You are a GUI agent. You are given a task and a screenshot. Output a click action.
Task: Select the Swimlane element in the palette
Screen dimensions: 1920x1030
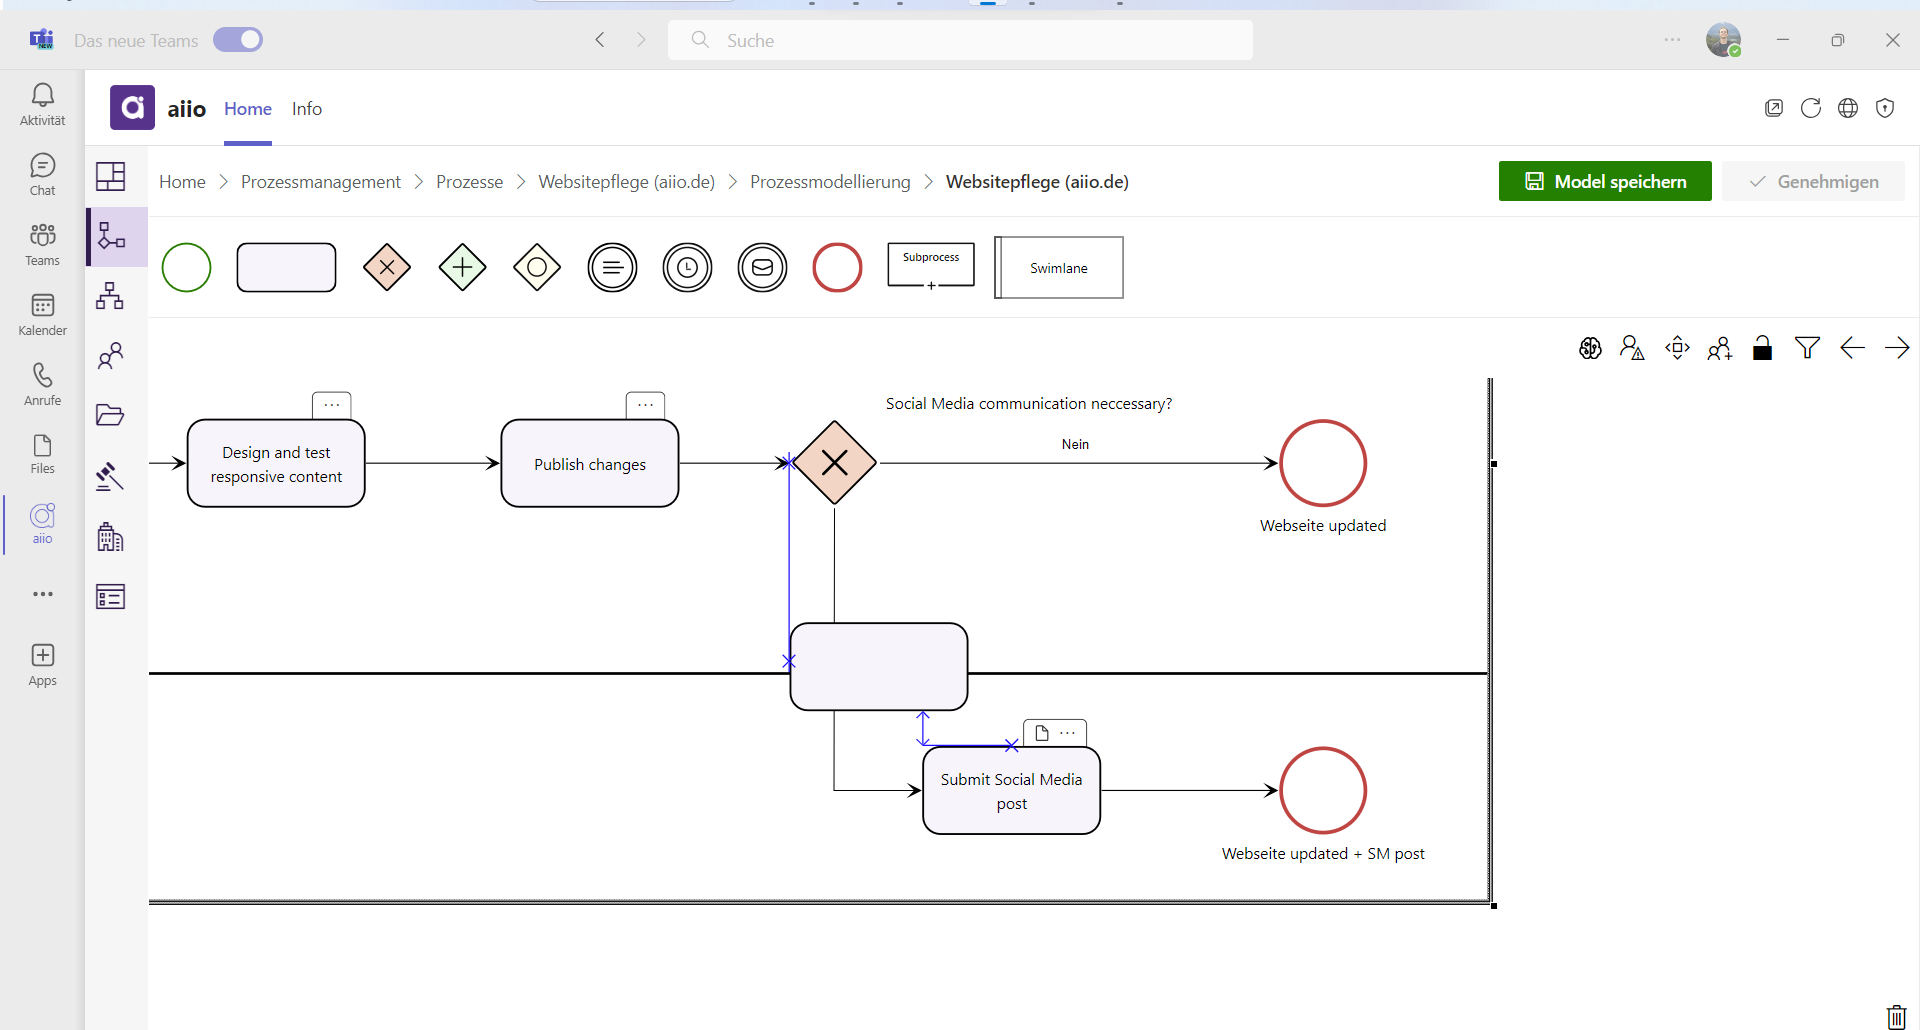pos(1059,267)
